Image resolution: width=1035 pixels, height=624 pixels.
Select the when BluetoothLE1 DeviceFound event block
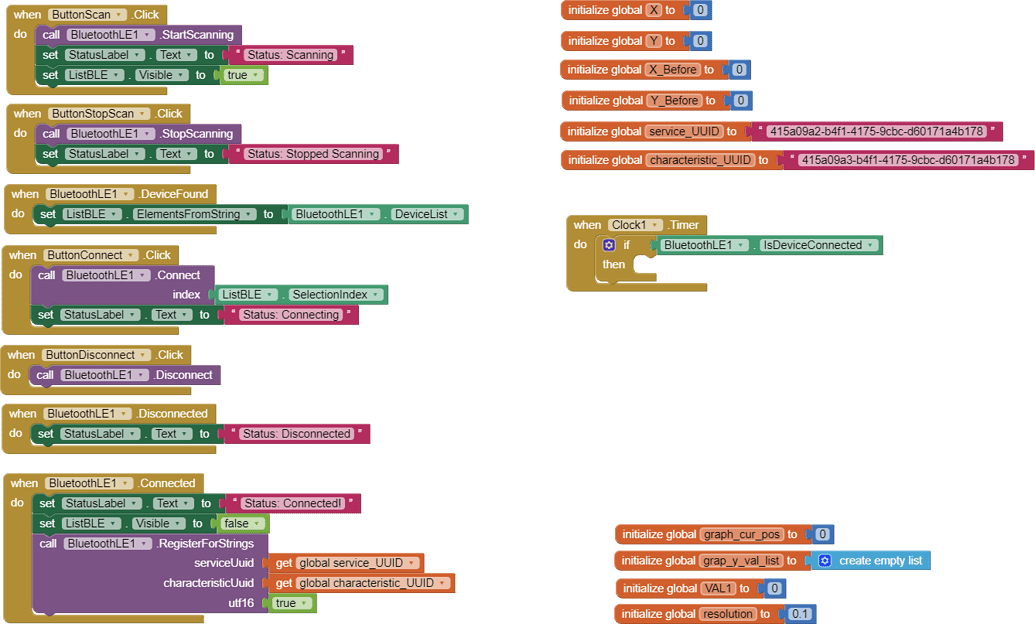(x=110, y=194)
